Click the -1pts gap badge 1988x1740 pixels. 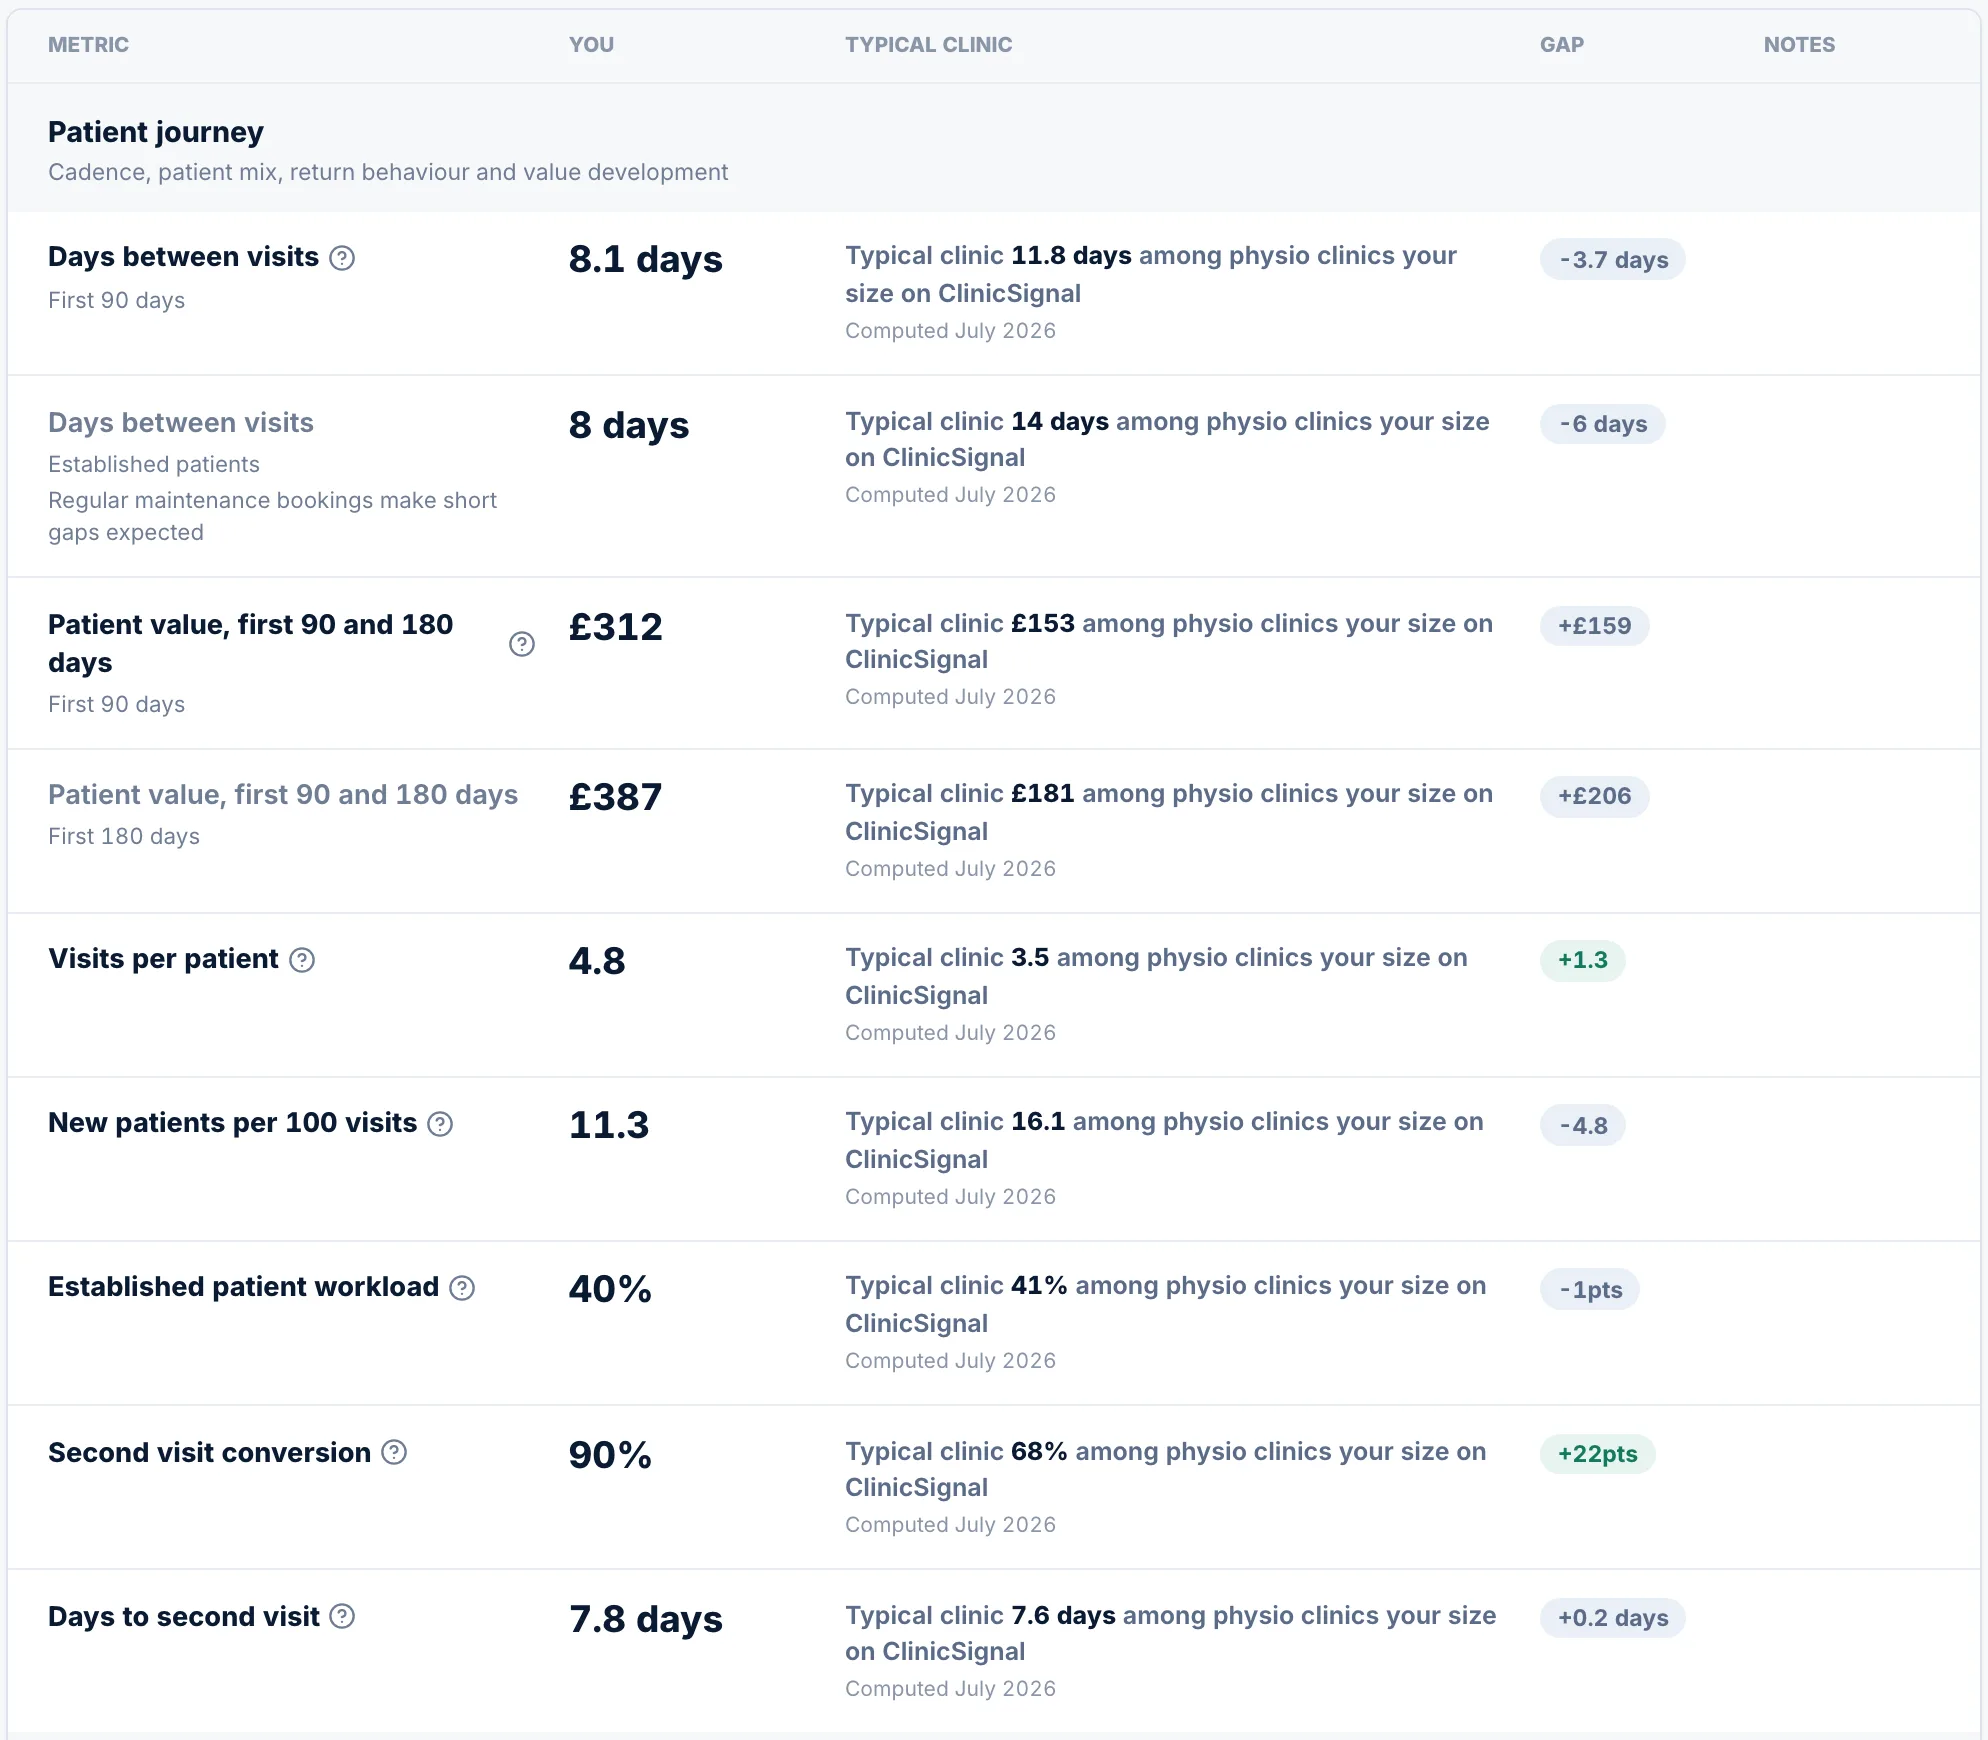(1589, 1289)
